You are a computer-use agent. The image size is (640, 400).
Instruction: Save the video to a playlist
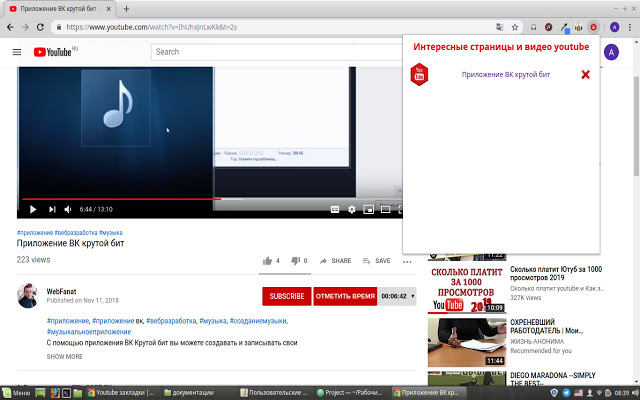click(x=376, y=260)
